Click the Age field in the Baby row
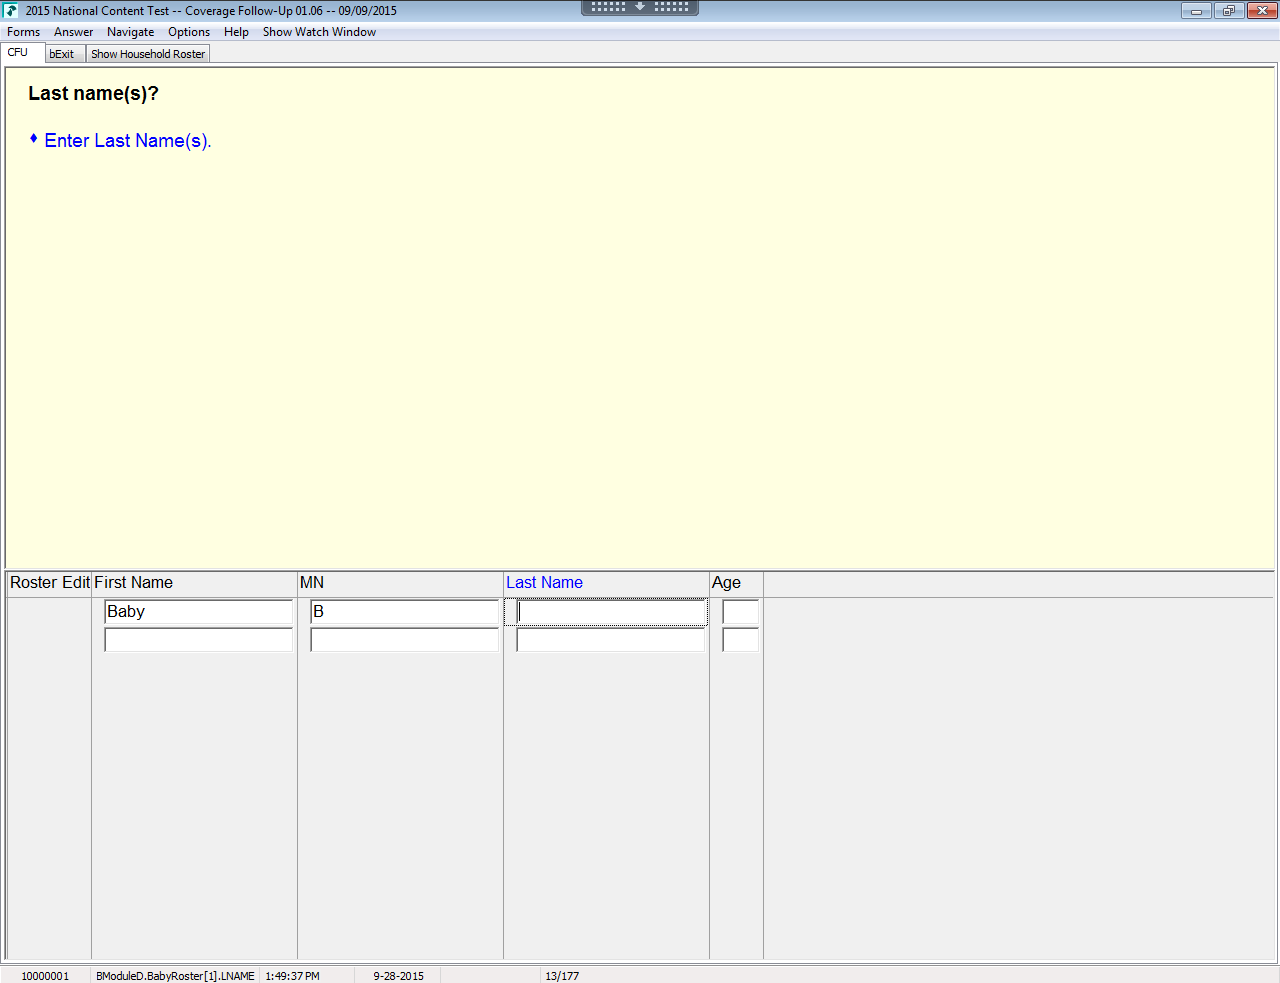This screenshot has height=983, width=1280. pyautogui.click(x=741, y=612)
